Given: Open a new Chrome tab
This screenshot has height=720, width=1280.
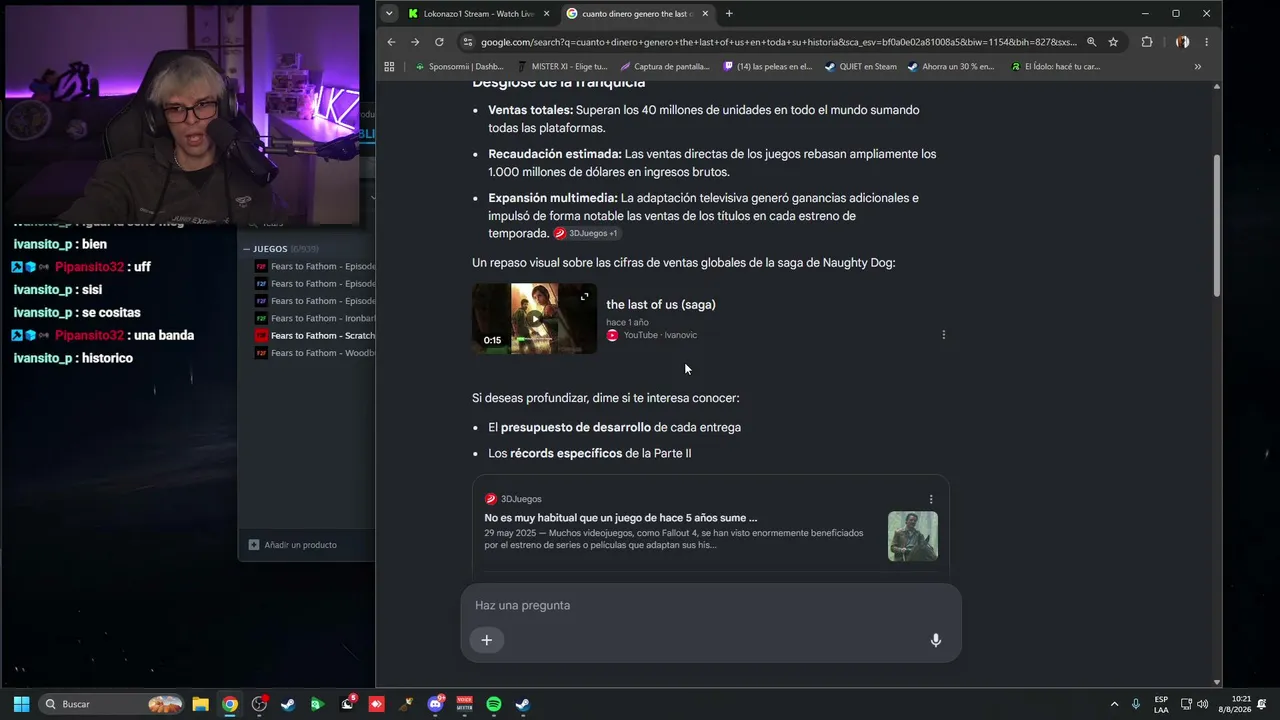Looking at the screenshot, I should (729, 14).
